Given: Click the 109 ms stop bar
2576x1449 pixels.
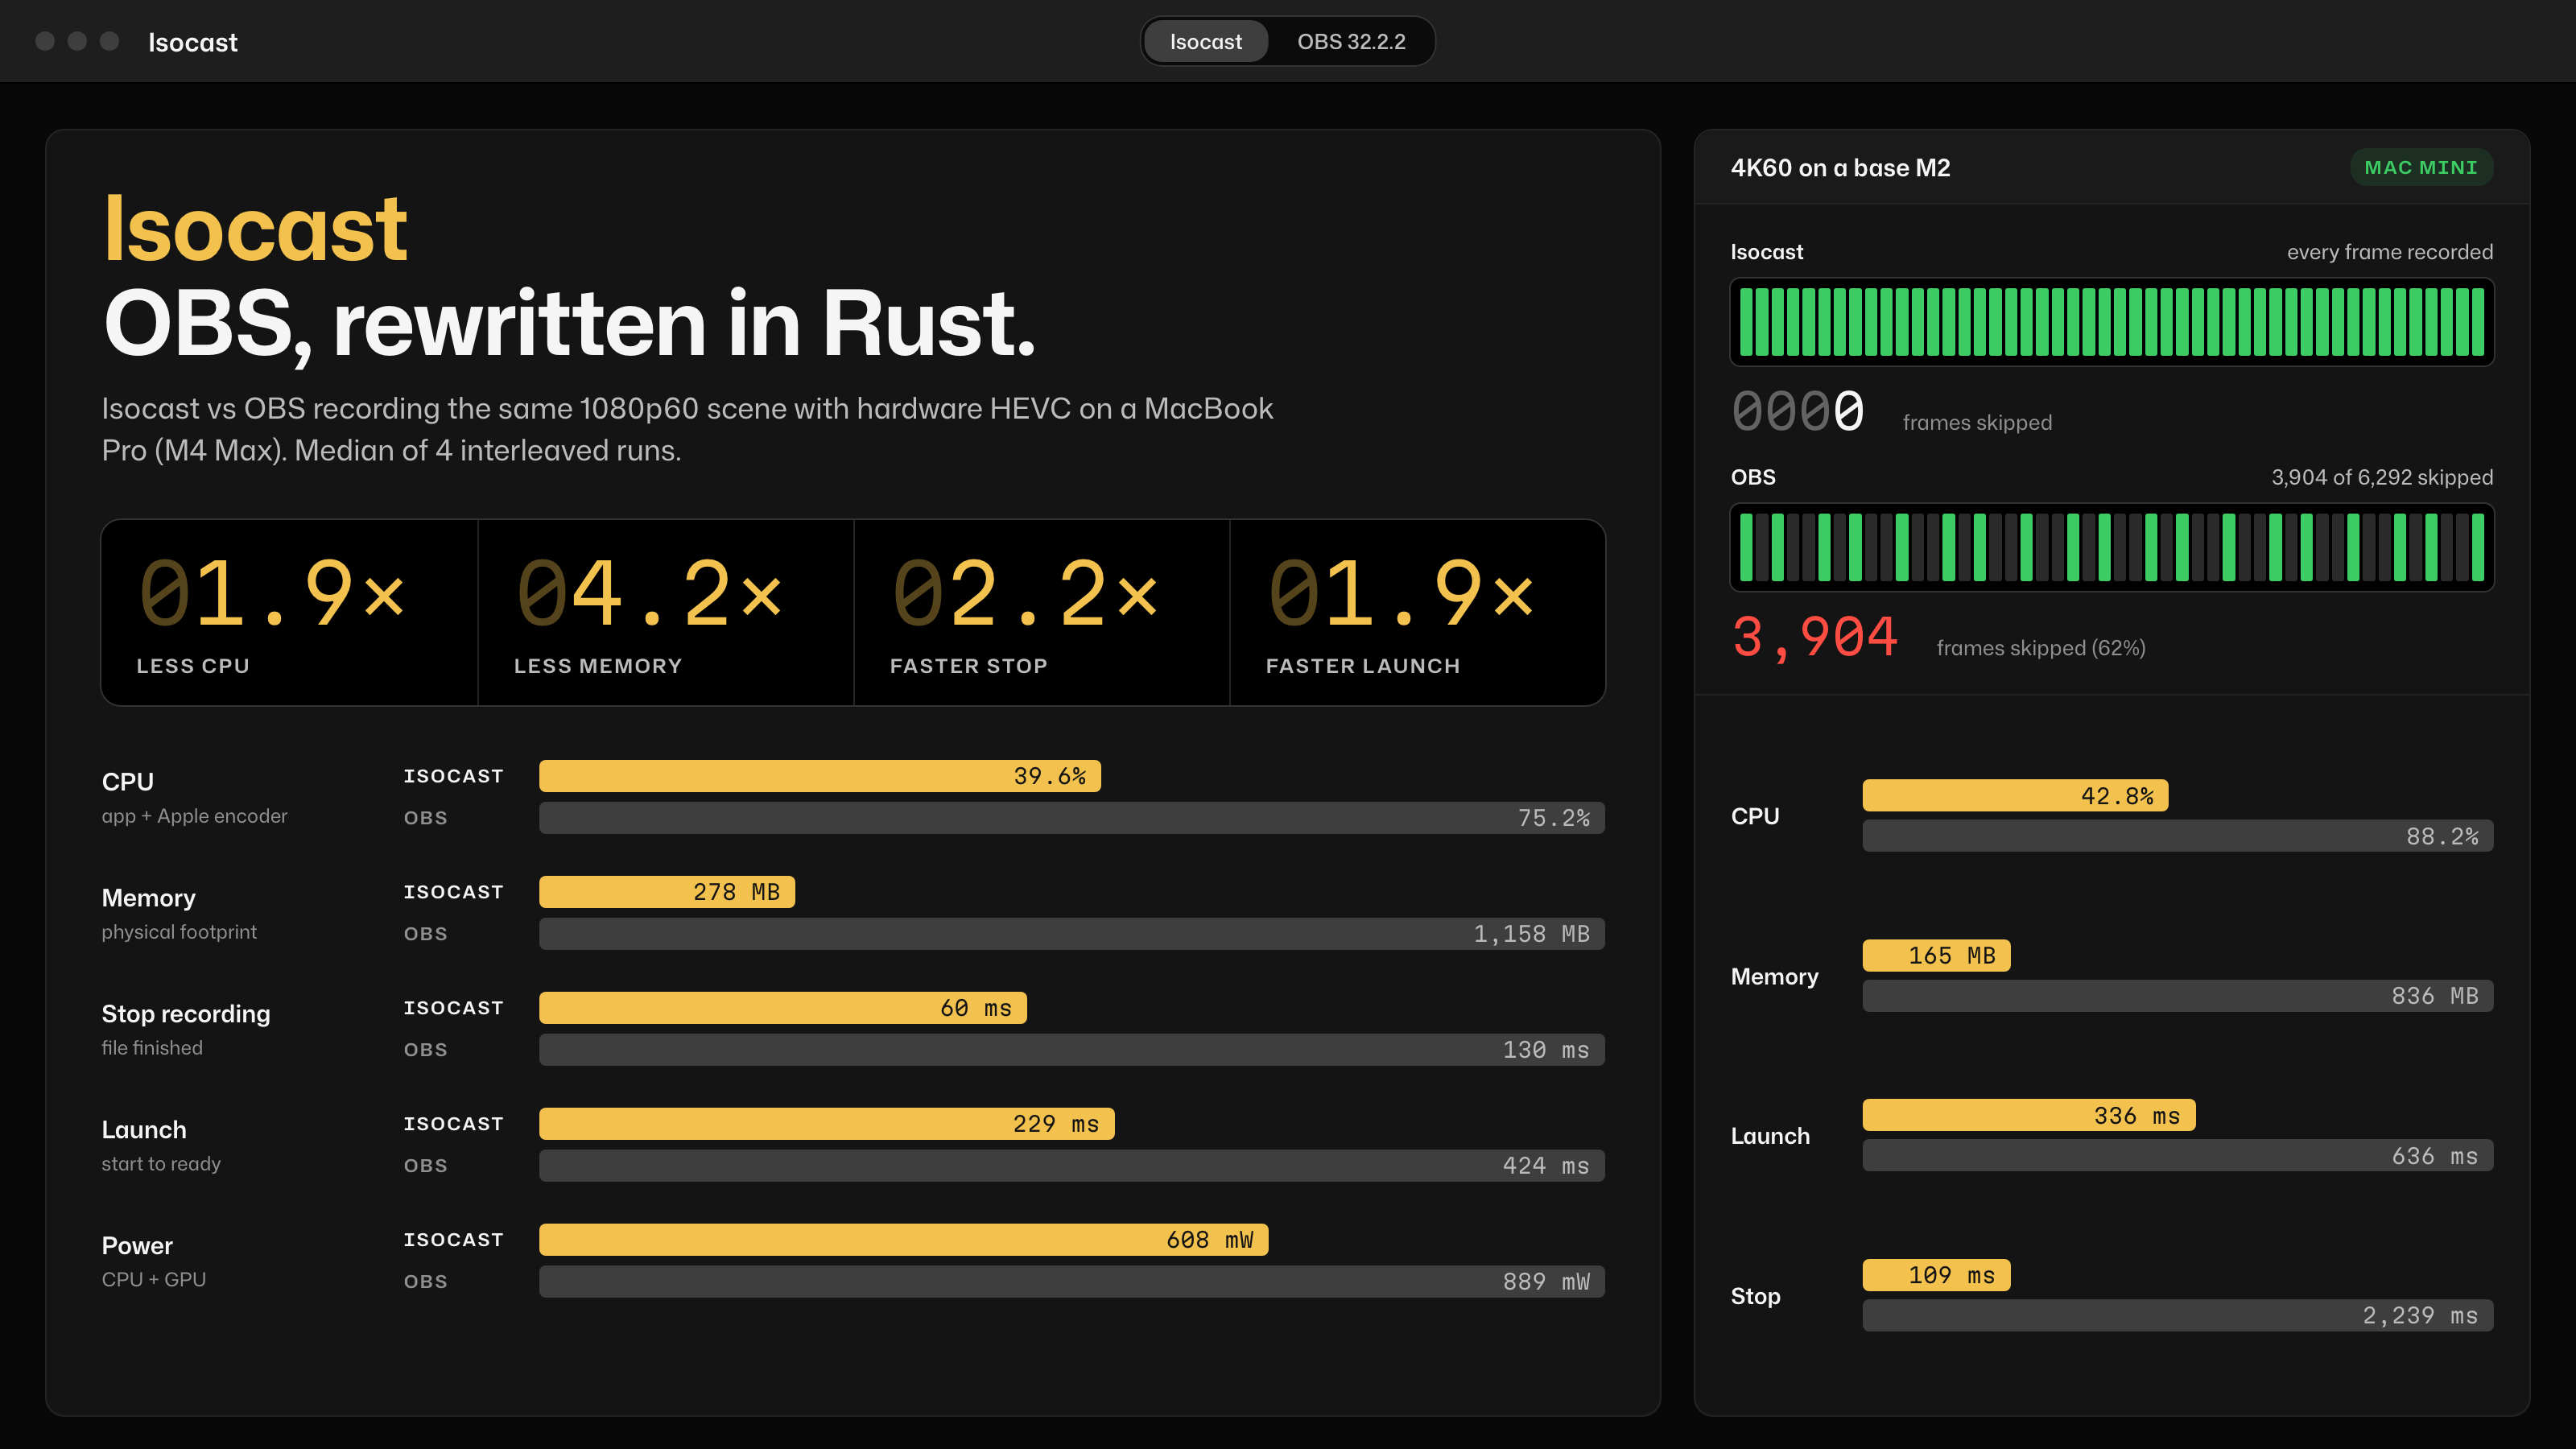Looking at the screenshot, I should [1936, 1276].
